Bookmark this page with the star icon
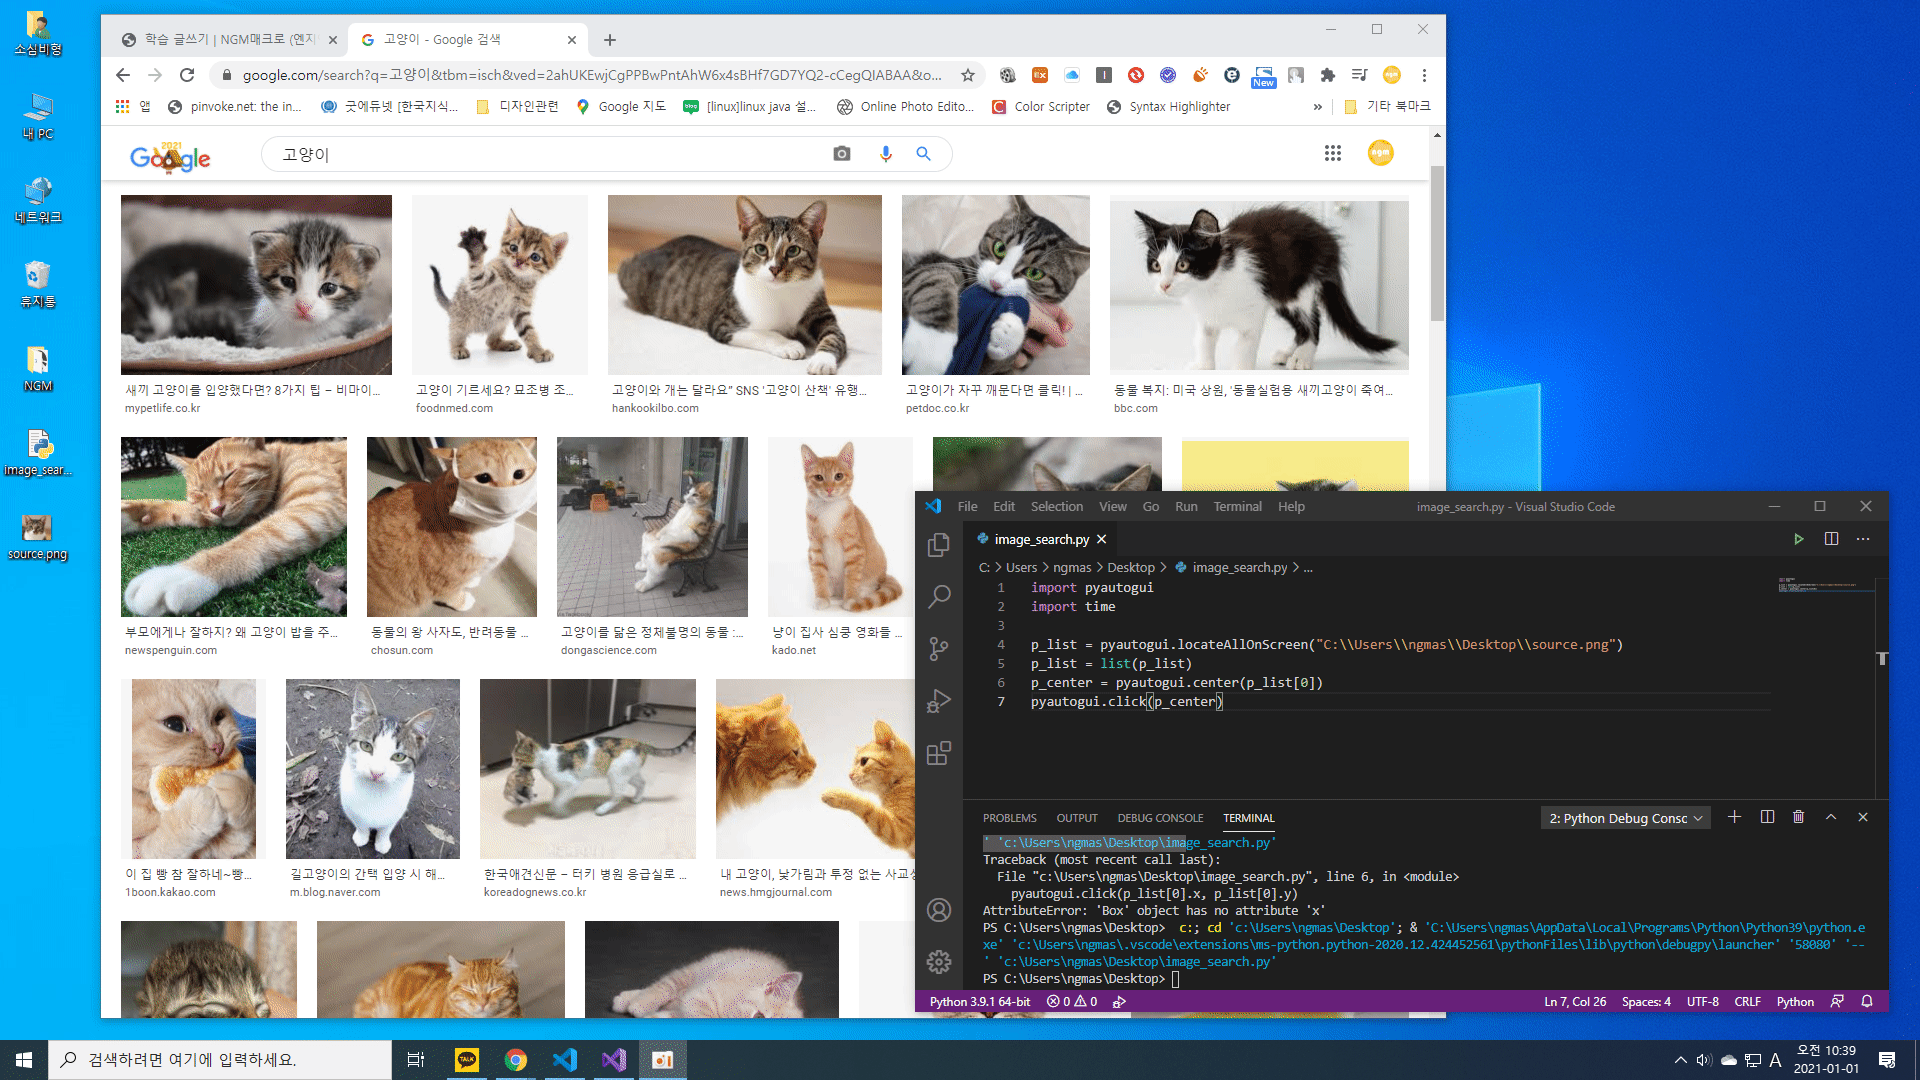The height and width of the screenshot is (1080, 1920). (967, 75)
